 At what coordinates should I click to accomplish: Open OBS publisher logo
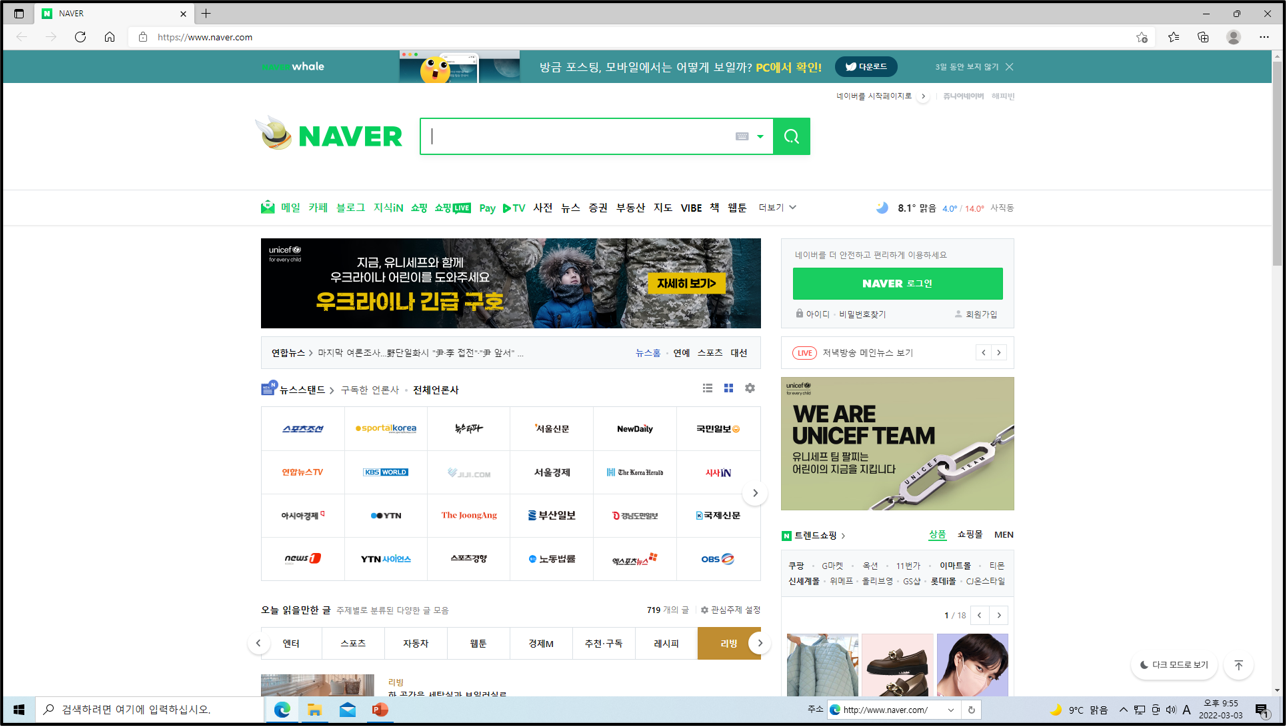tap(718, 559)
